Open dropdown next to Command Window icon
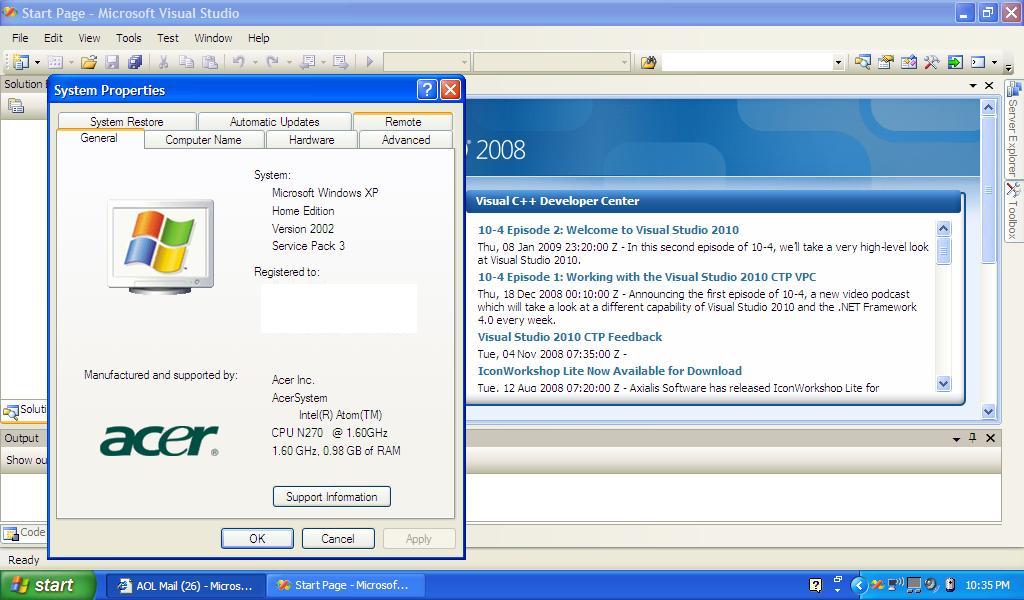1024x600 pixels. point(994,63)
